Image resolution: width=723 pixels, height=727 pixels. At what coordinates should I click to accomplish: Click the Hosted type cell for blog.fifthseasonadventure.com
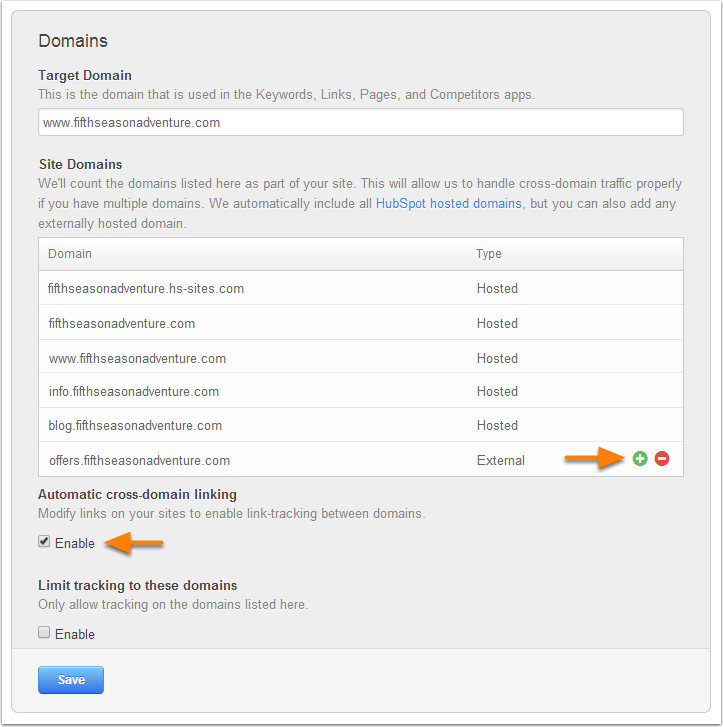[x=497, y=425]
